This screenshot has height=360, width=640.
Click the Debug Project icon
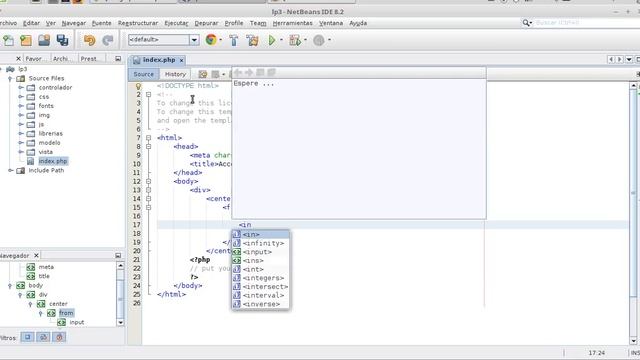click(x=295, y=40)
